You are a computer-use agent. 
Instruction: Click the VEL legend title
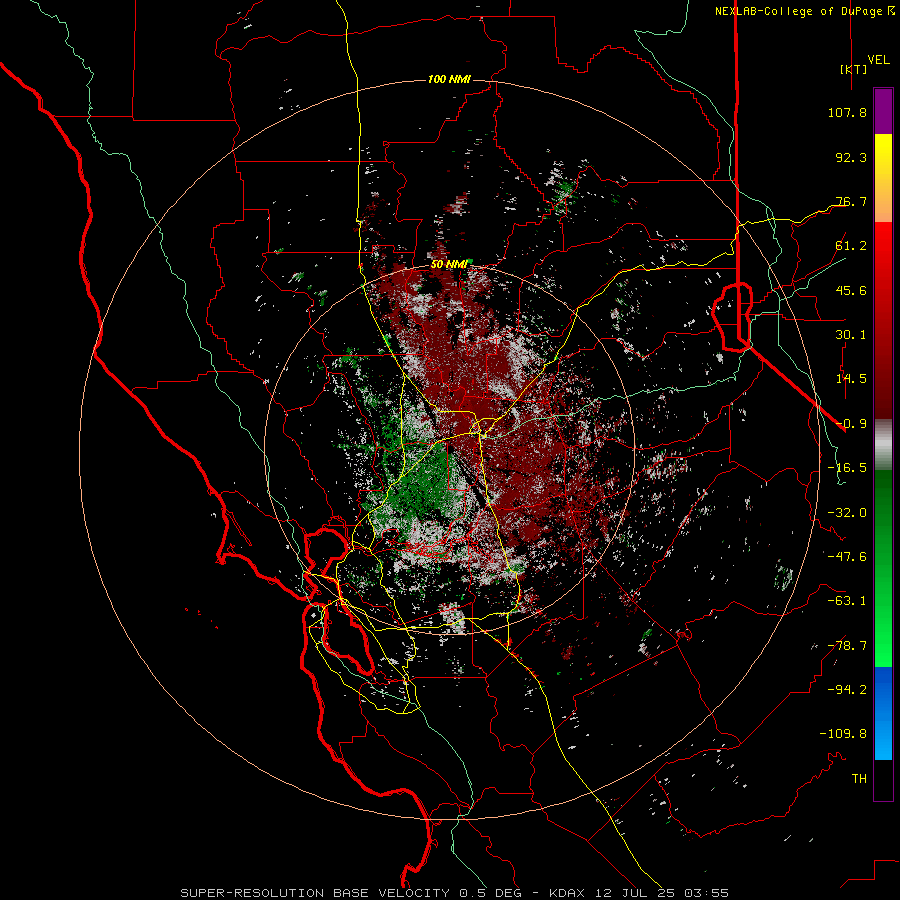tap(878, 59)
